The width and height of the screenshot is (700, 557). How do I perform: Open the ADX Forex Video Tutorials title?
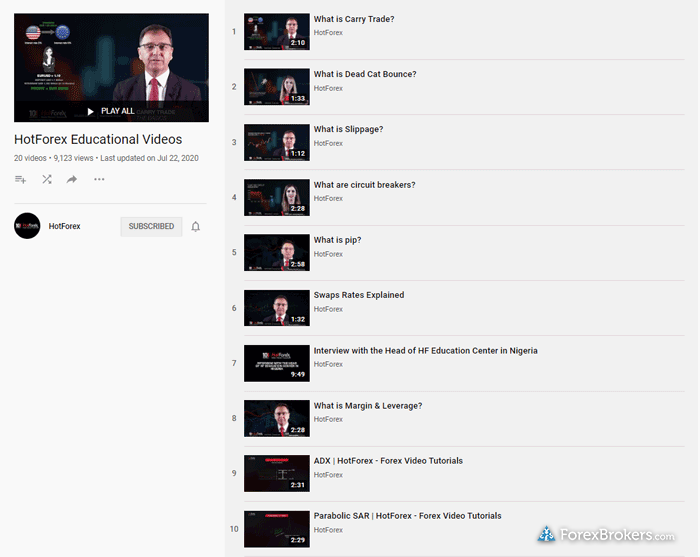coord(388,461)
